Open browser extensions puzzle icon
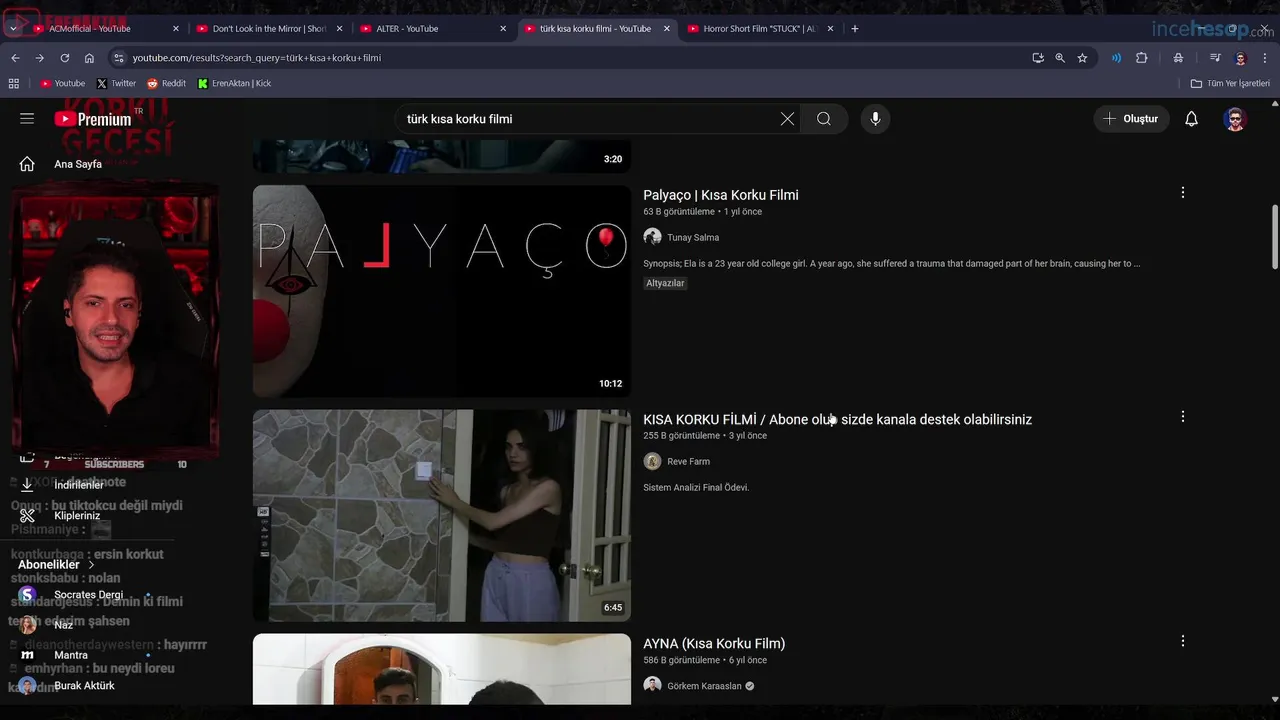Viewport: 1280px width, 720px height. click(x=1141, y=58)
